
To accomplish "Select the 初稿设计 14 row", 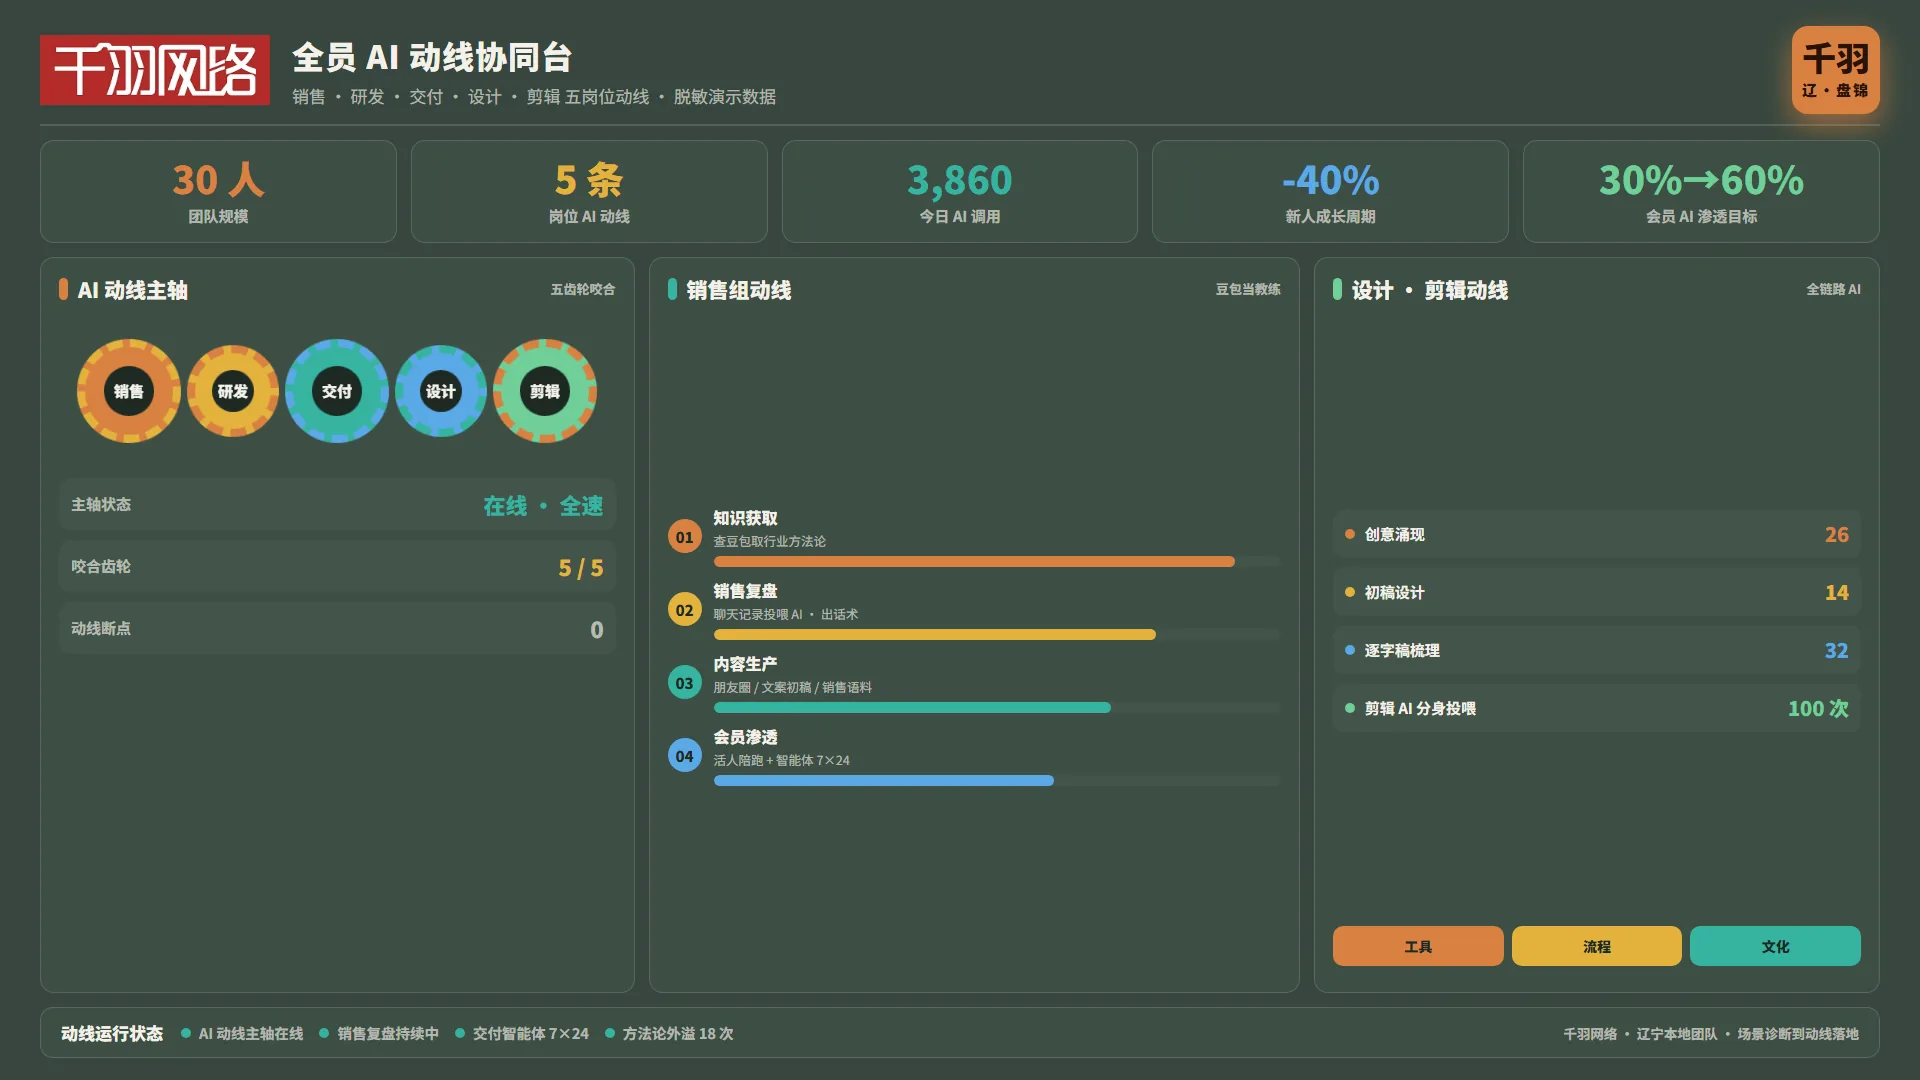I will pos(1597,592).
